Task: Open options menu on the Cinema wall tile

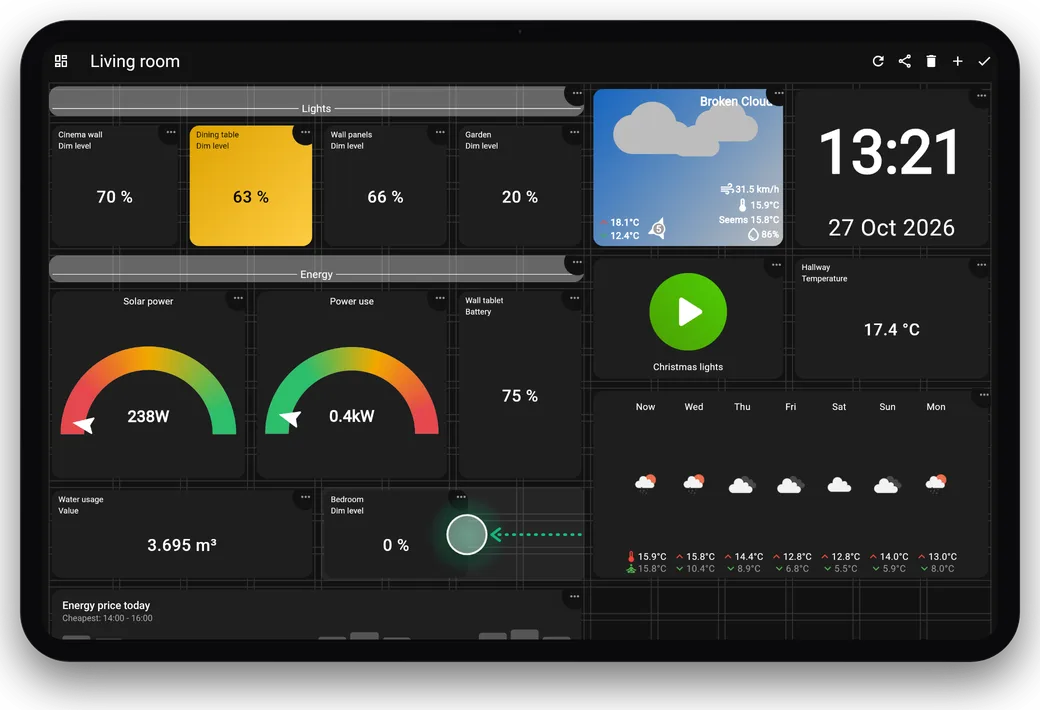Action: (171, 132)
